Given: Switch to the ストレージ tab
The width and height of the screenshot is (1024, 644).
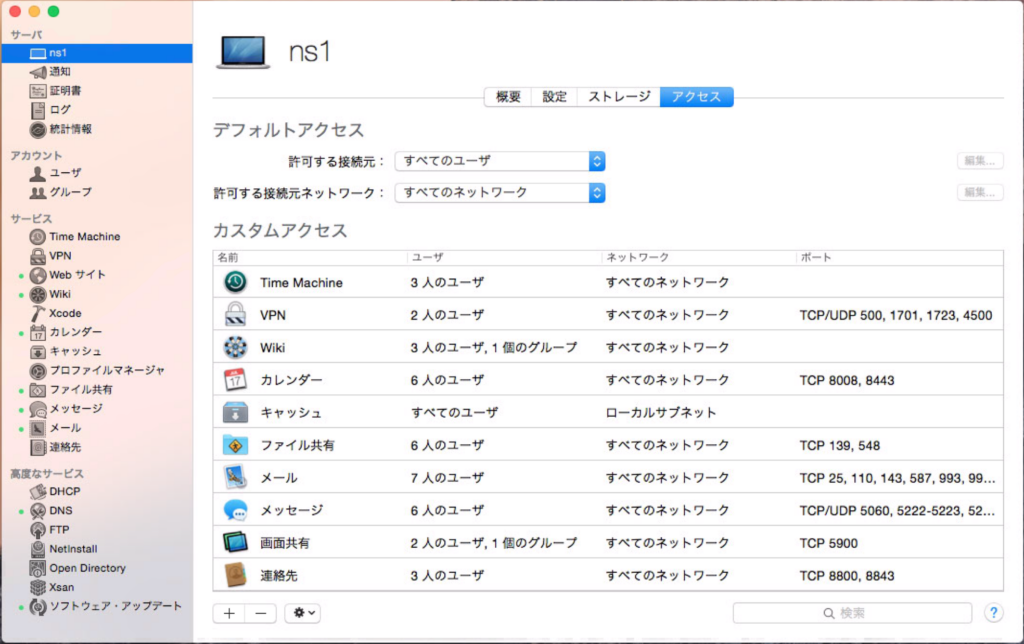Looking at the screenshot, I should (x=619, y=97).
